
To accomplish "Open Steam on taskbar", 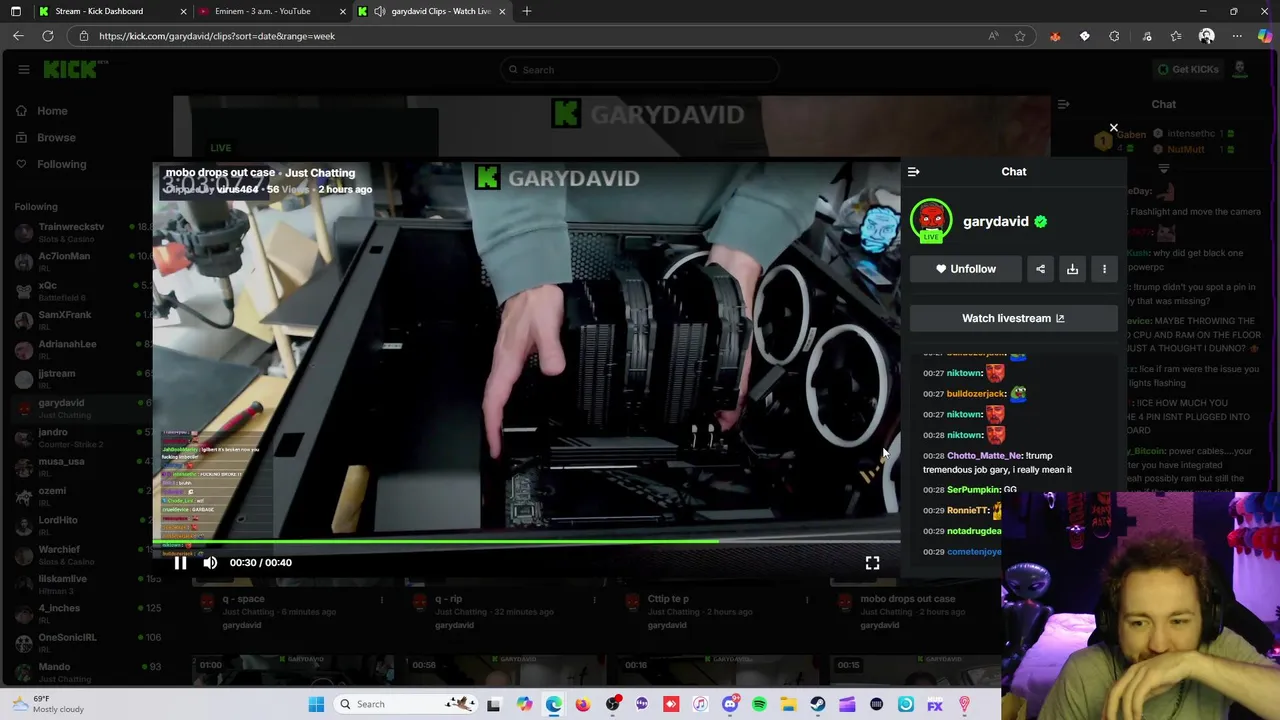I will pyautogui.click(x=818, y=704).
